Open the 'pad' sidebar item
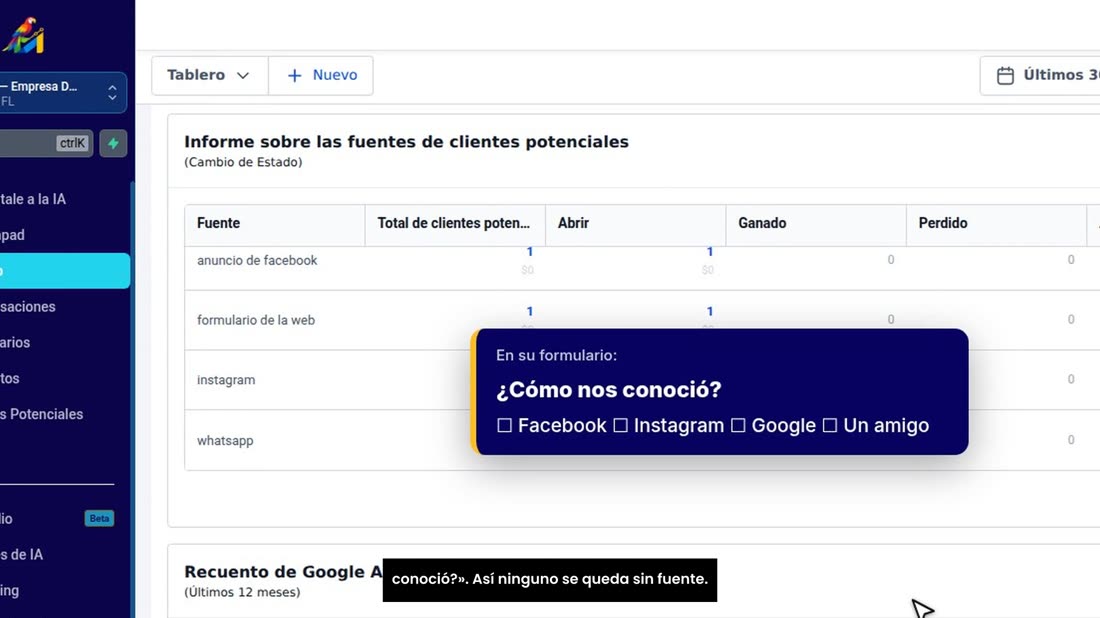This screenshot has width=1100, height=618. pyautogui.click(x=13, y=235)
